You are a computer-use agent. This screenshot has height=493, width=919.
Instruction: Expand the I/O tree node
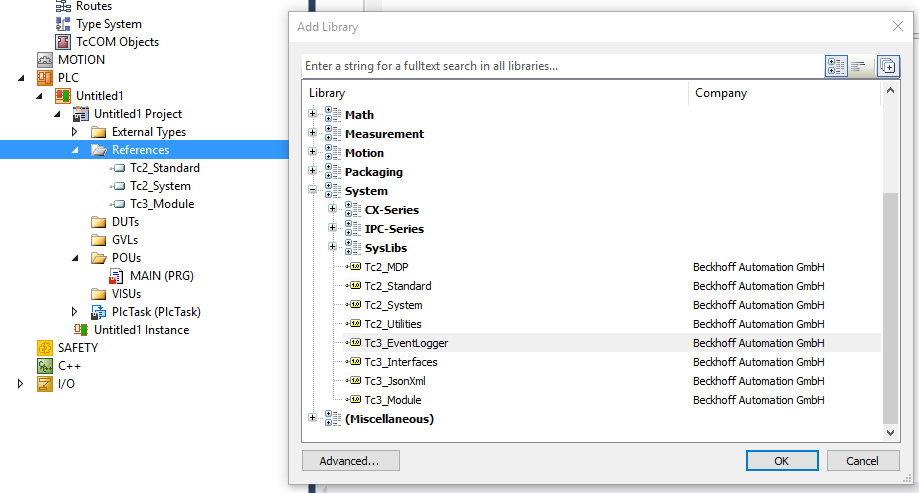click(x=21, y=384)
